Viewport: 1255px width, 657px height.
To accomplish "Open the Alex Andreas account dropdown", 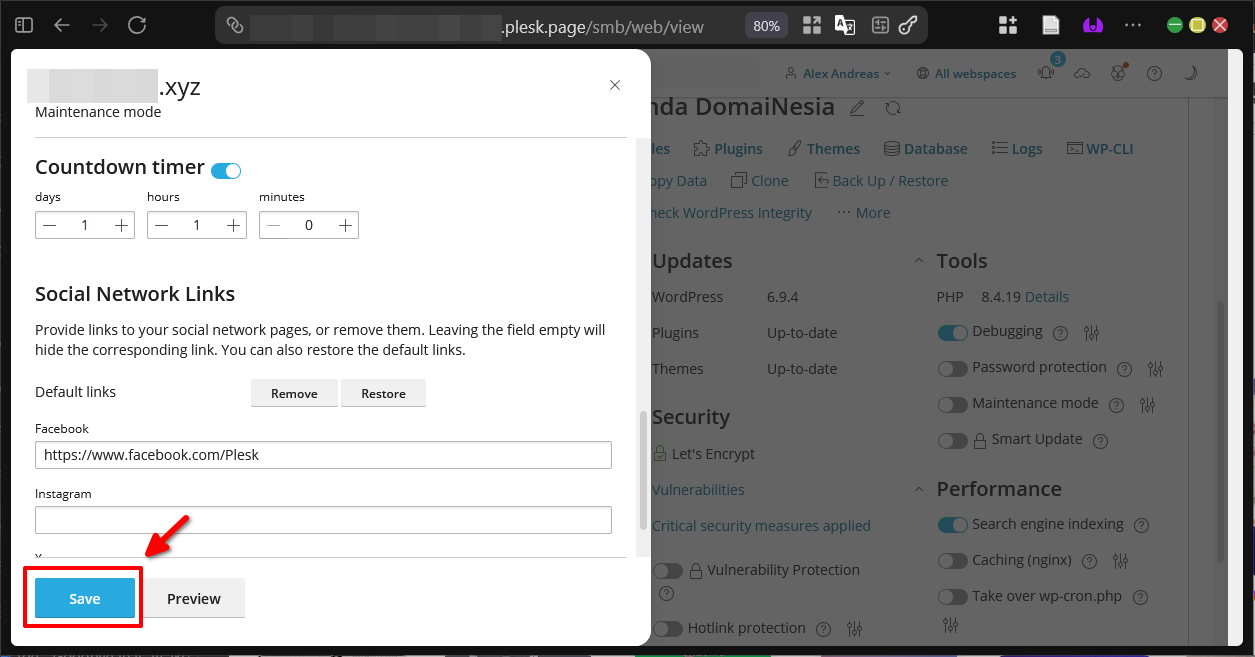I will point(838,73).
